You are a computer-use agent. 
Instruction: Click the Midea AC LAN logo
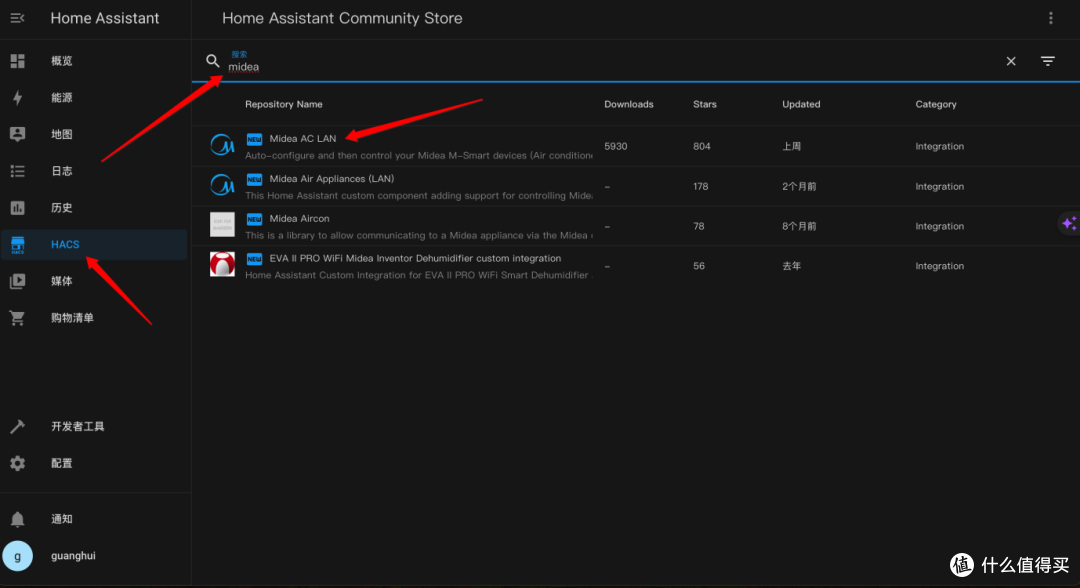coord(222,145)
